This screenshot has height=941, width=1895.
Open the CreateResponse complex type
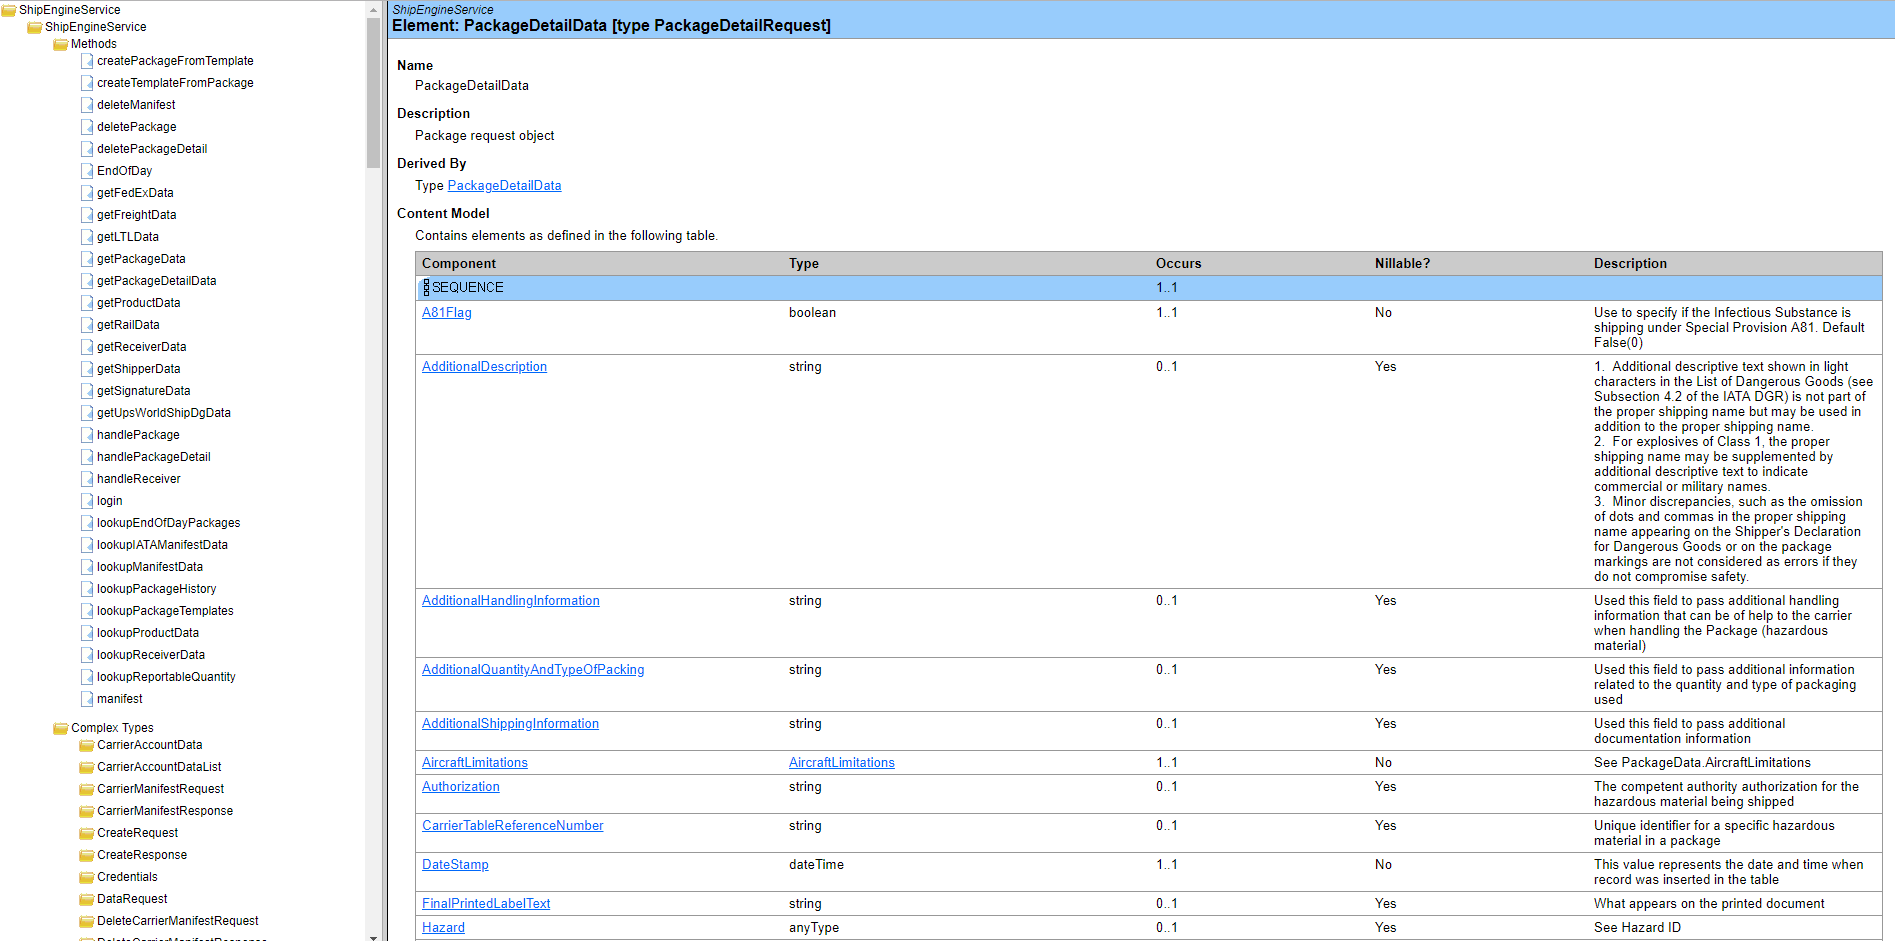point(142,855)
